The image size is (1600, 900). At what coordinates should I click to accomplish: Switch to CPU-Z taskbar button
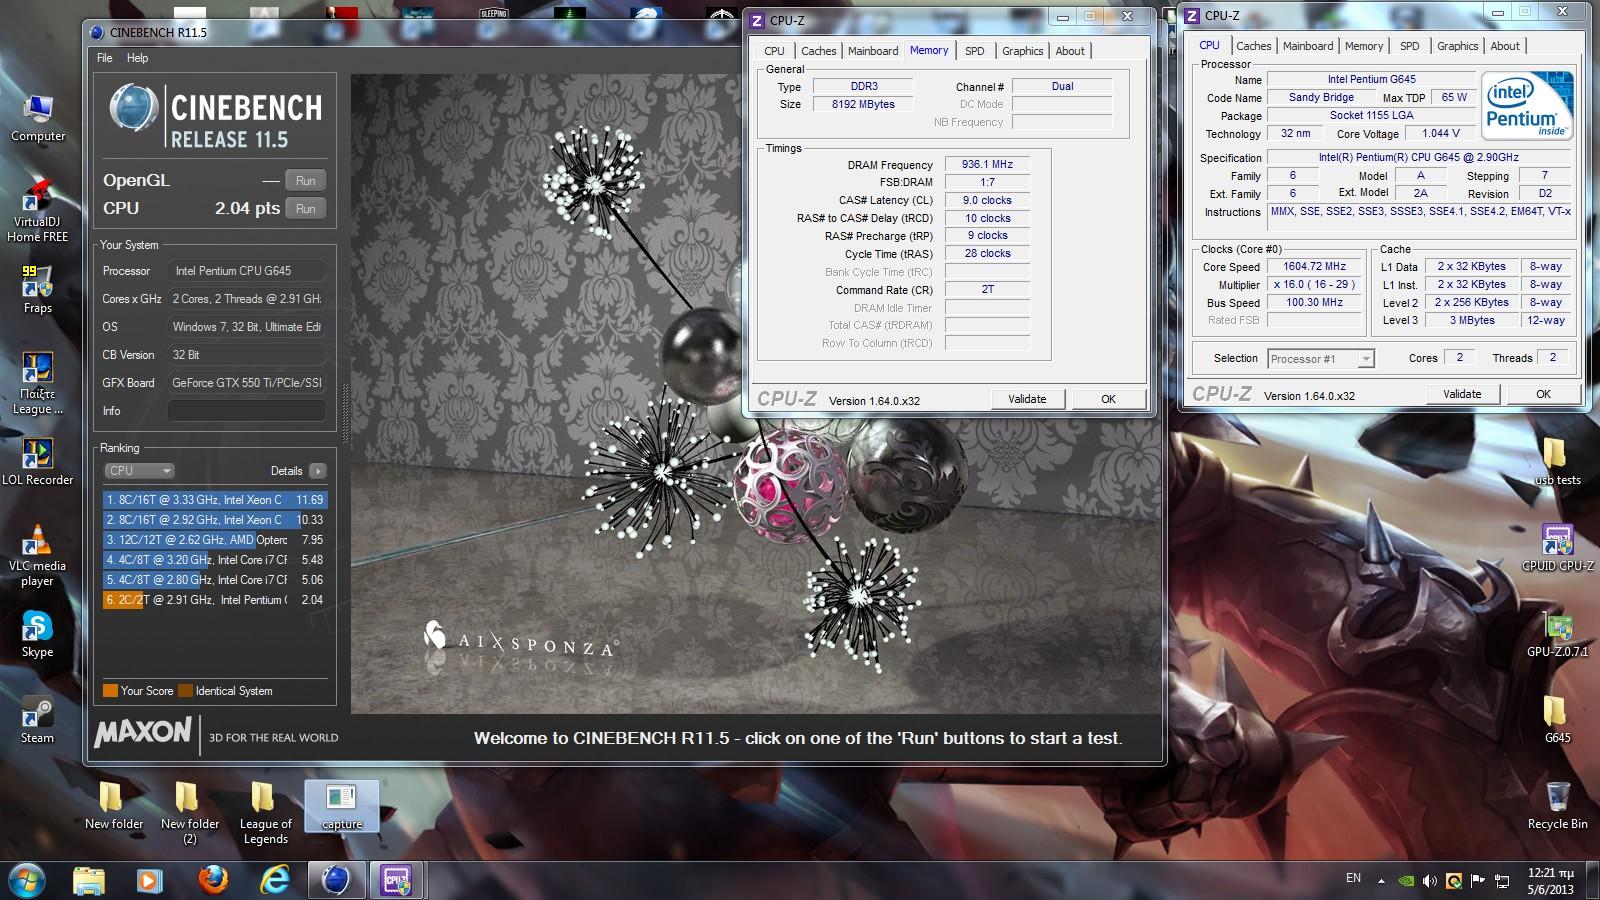point(397,880)
